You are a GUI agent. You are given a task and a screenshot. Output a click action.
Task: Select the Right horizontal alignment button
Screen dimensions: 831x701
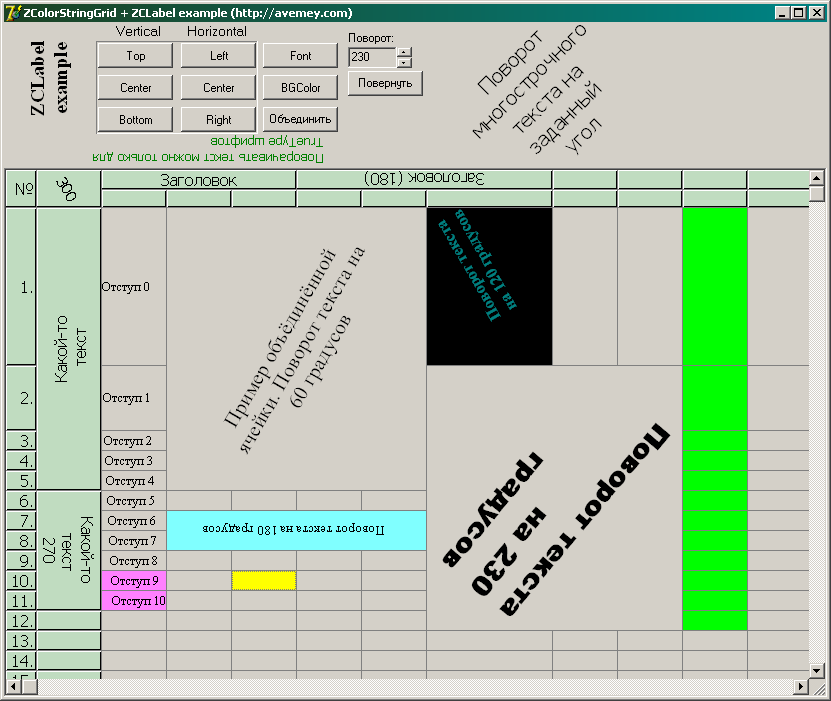(219, 120)
